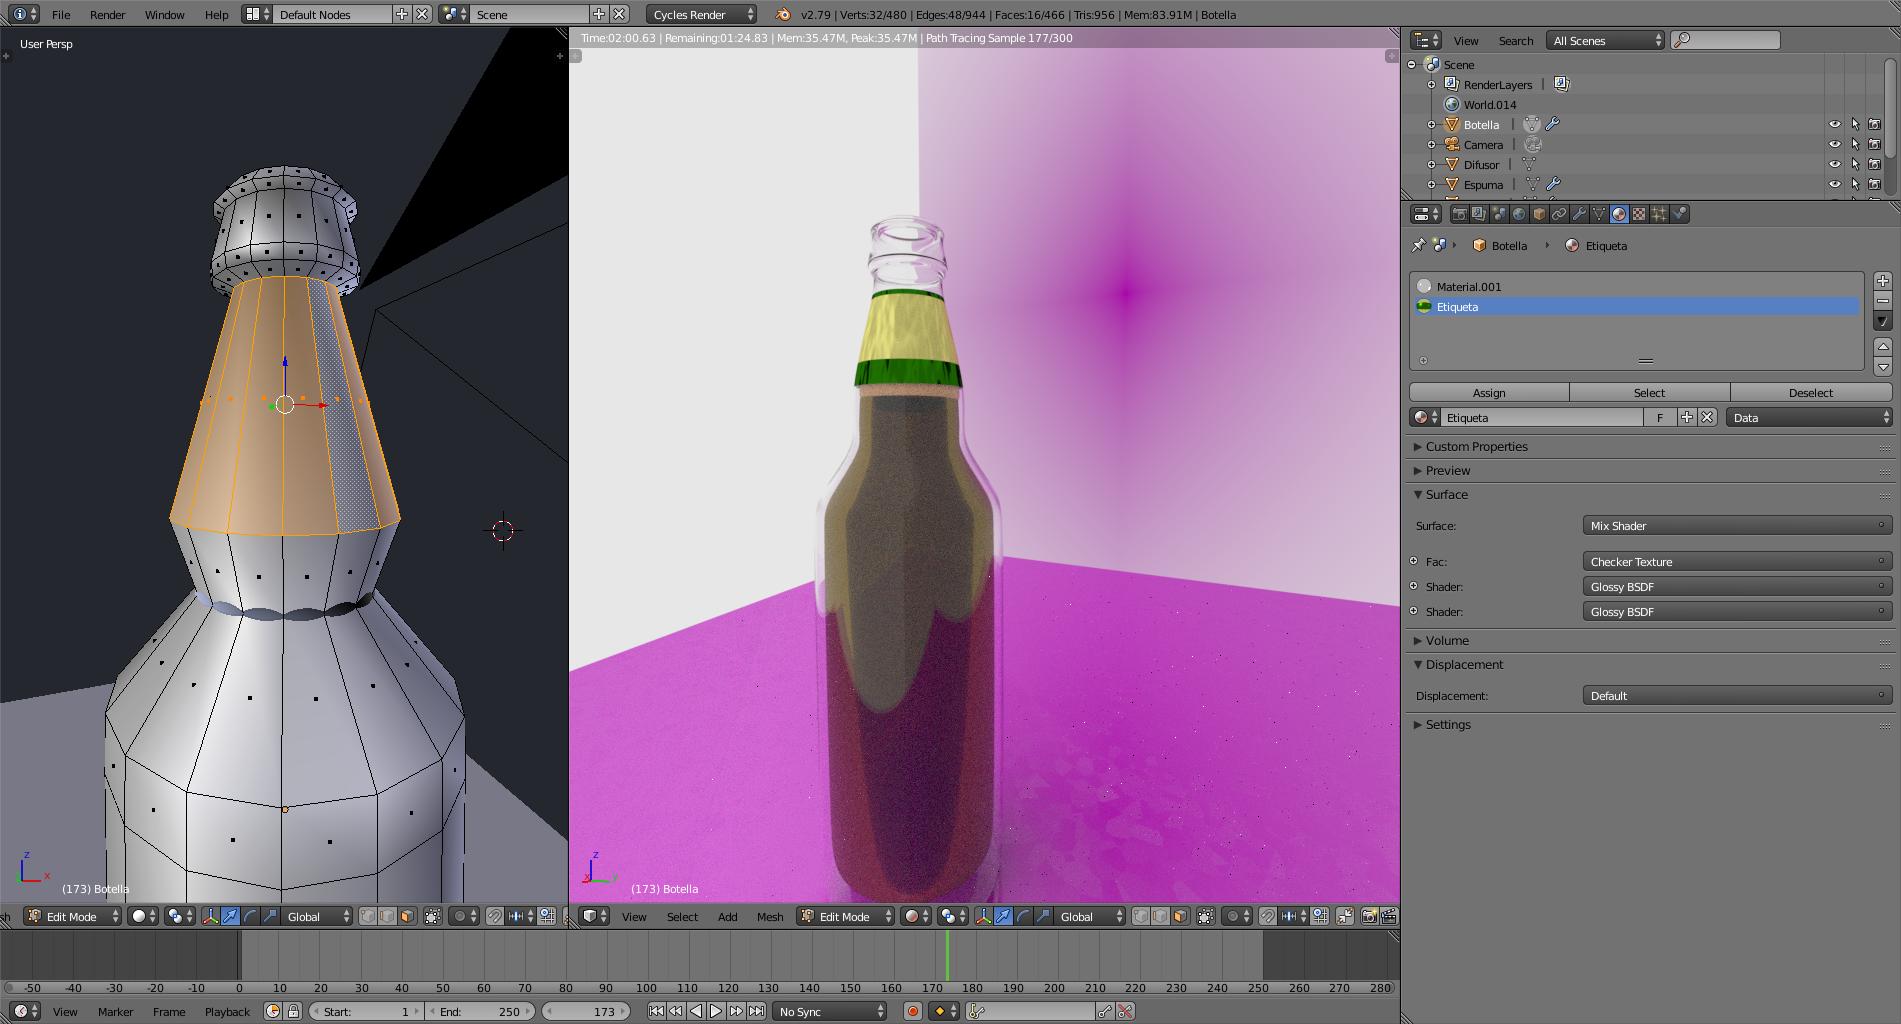Expand the Preview panel

1447,471
